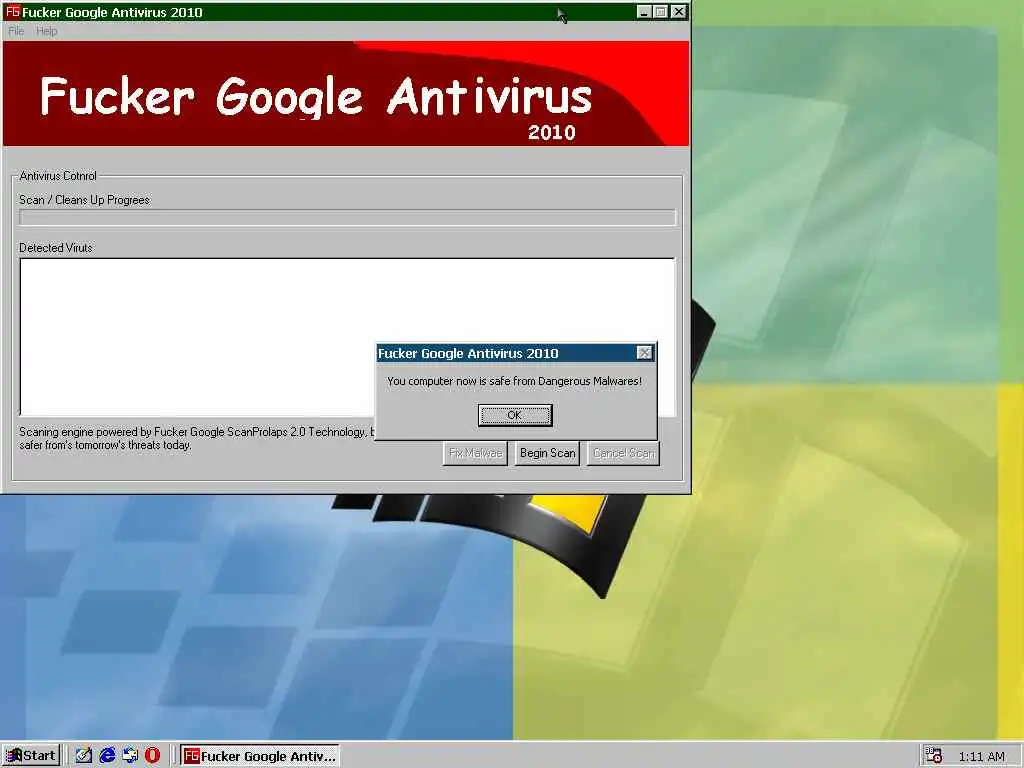The height and width of the screenshot is (768, 1024).
Task: Click the 'Detected Viruts' label
Action: coord(56,248)
